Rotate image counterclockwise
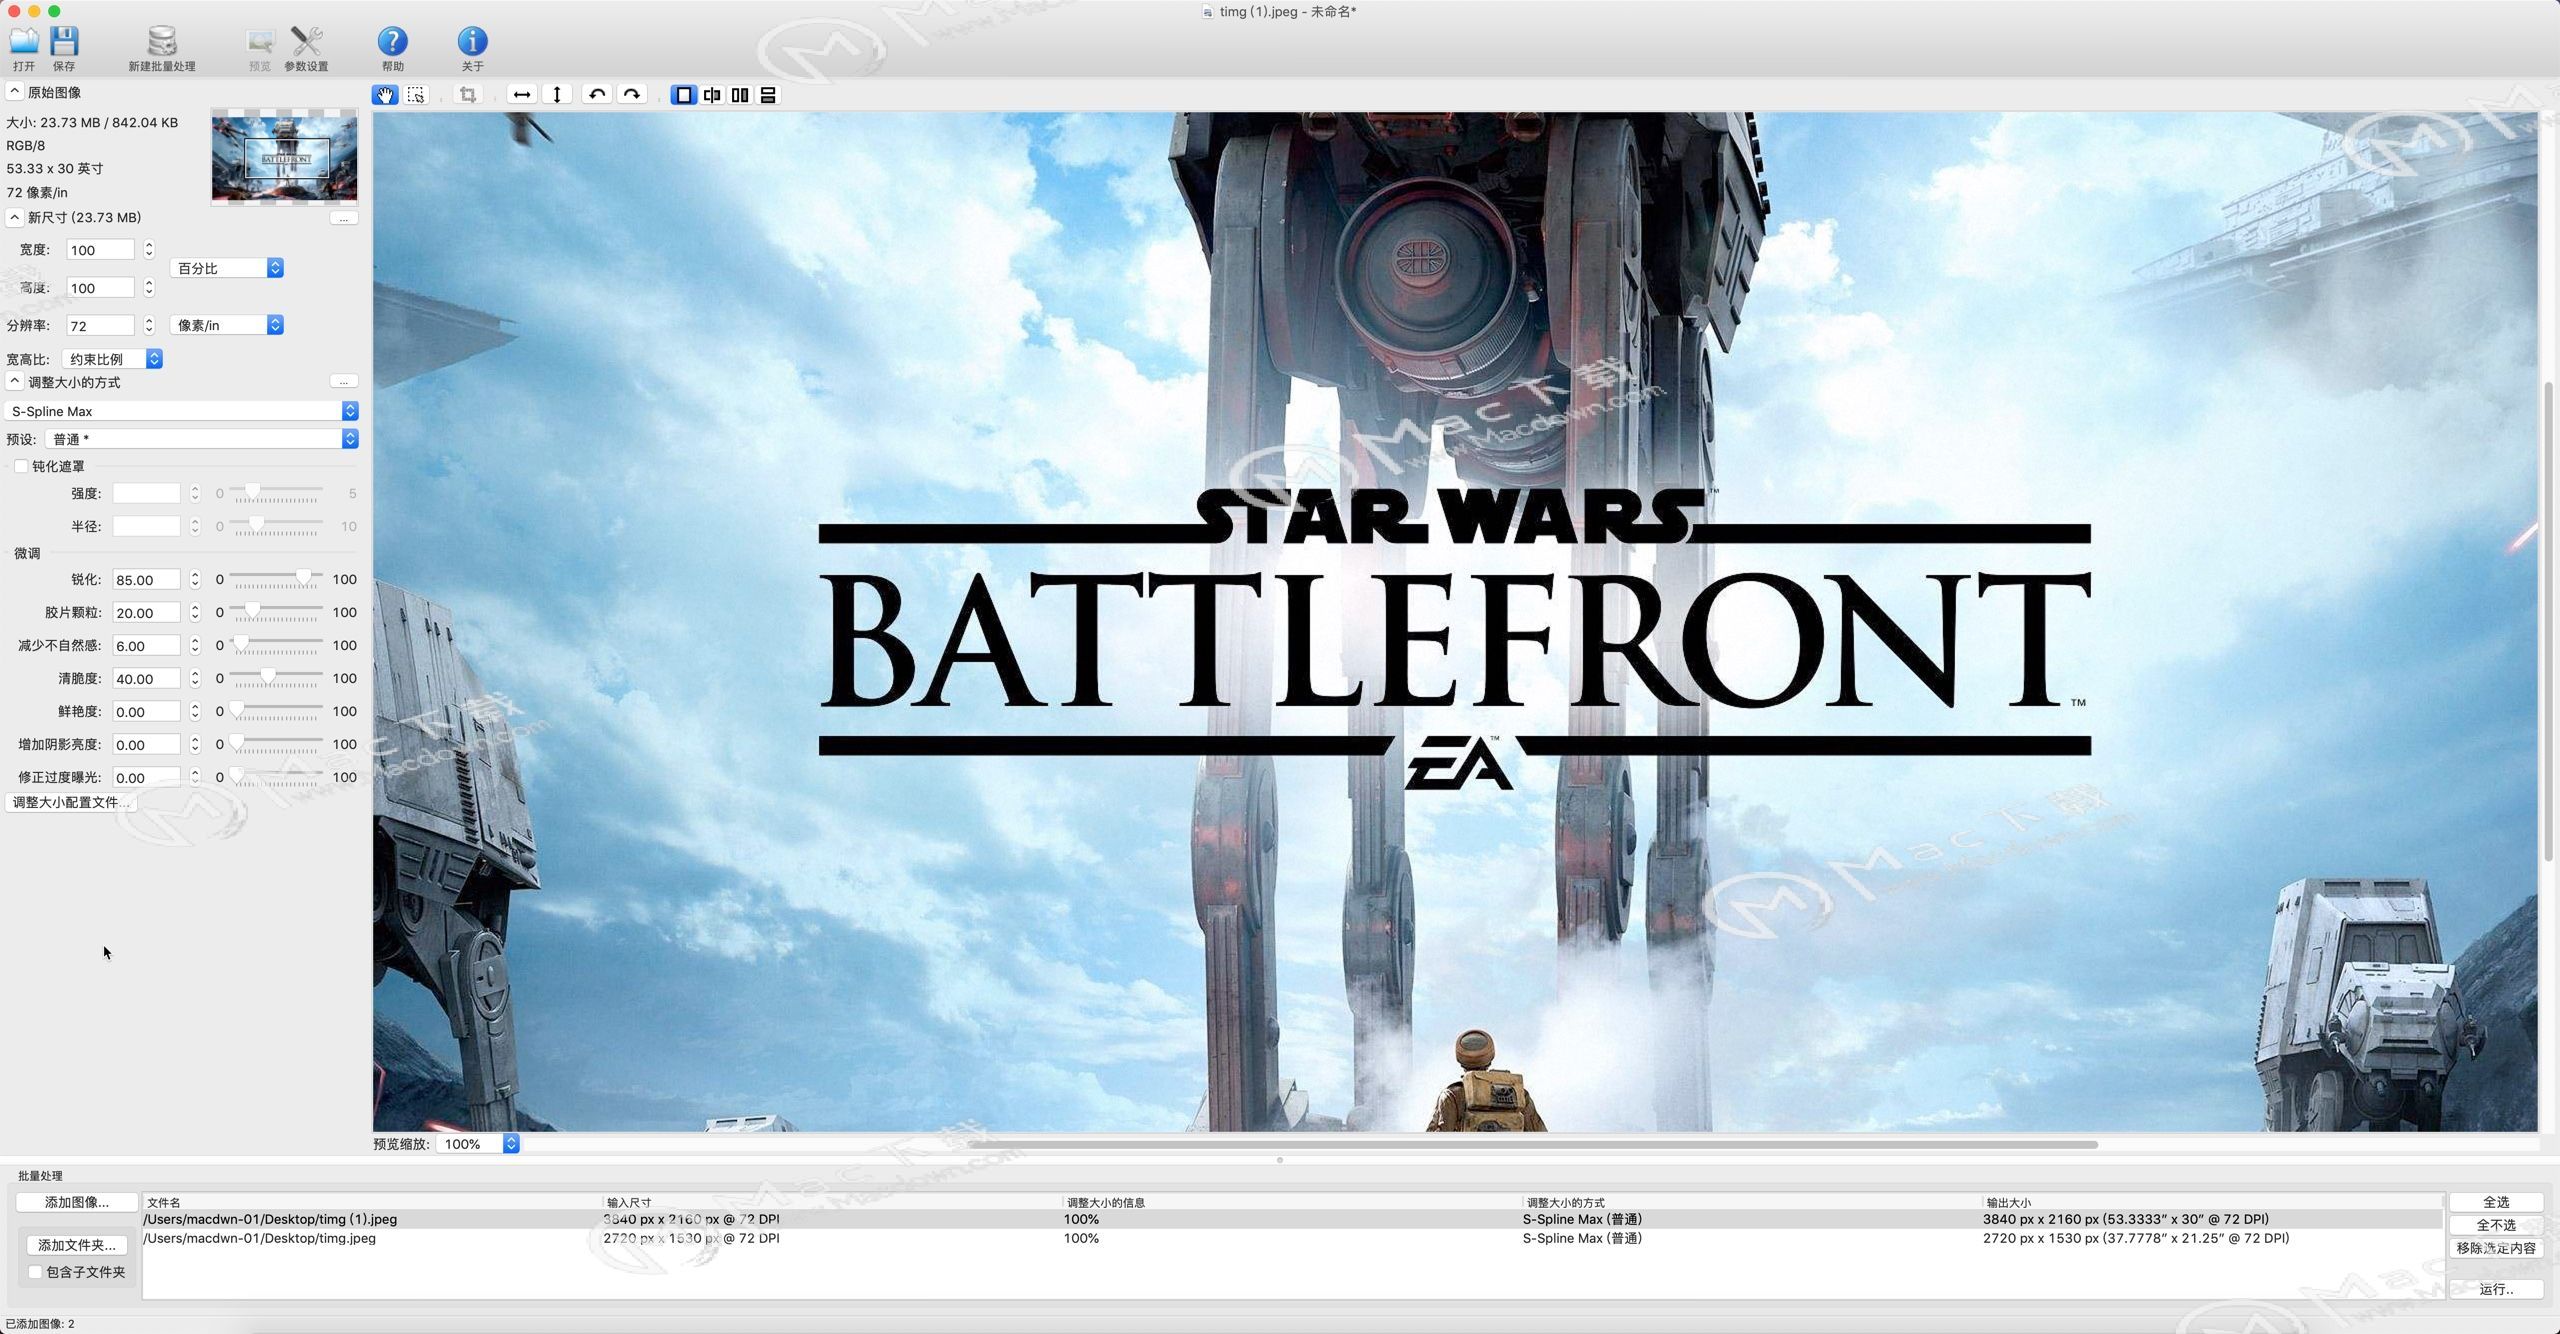The height and width of the screenshot is (1334, 2560). [x=597, y=95]
